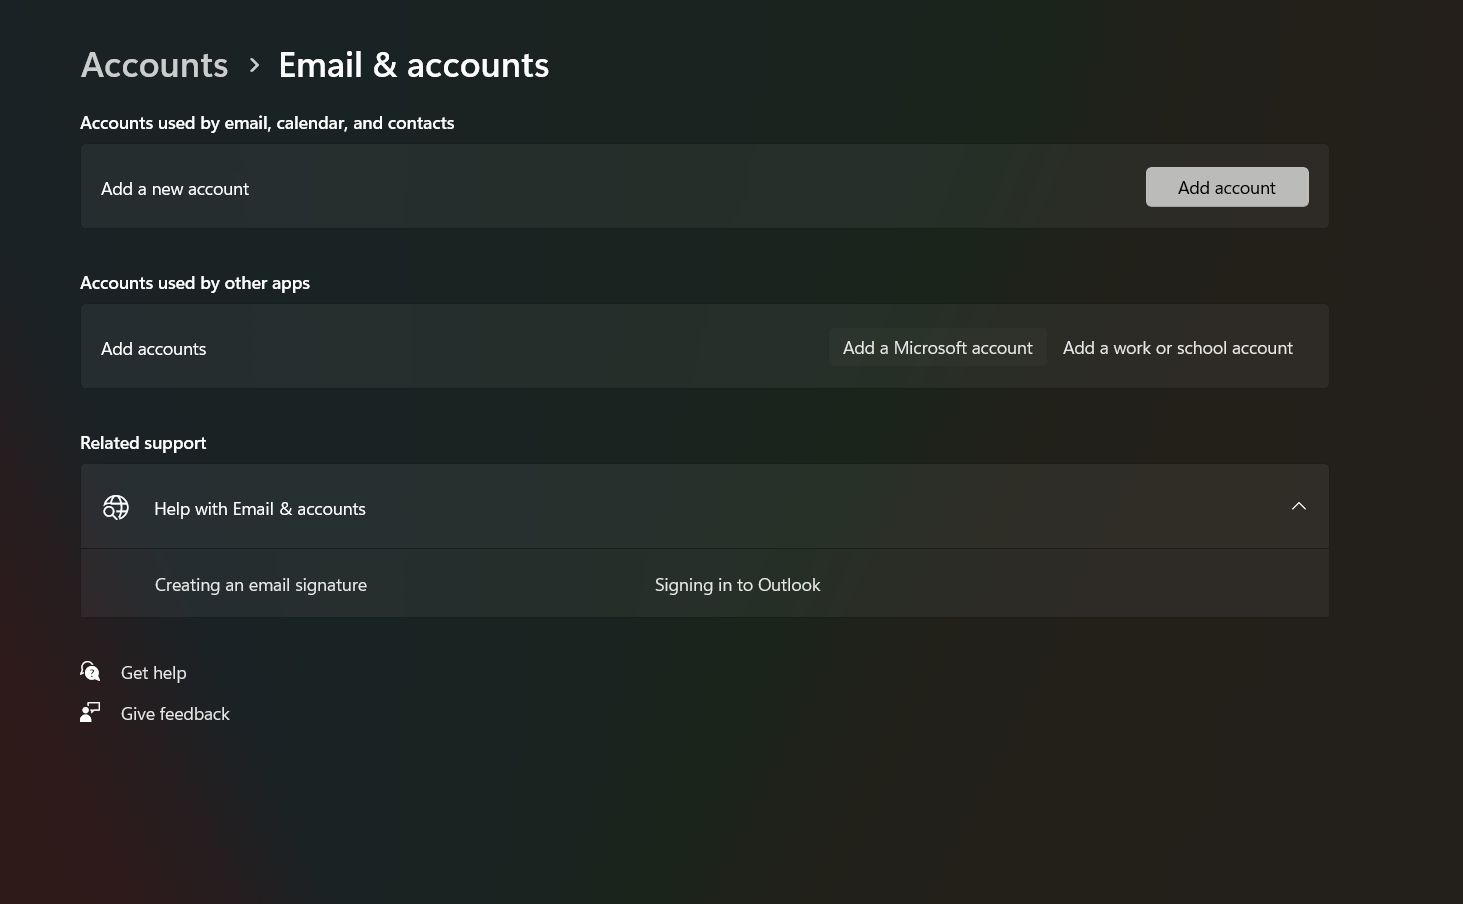Click the Get help icon
The width and height of the screenshot is (1463, 904).
point(90,671)
